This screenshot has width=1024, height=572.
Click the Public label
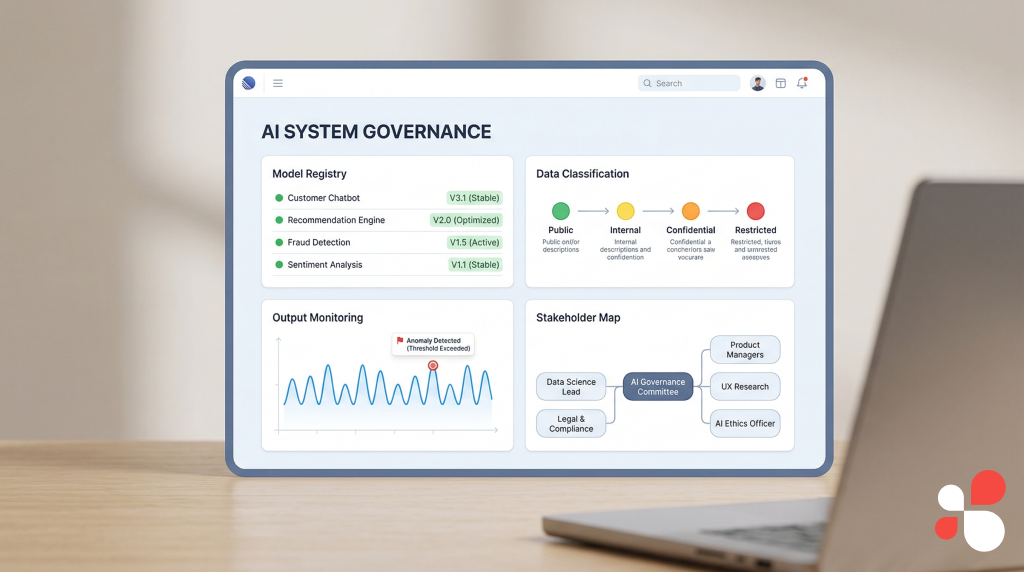click(560, 230)
